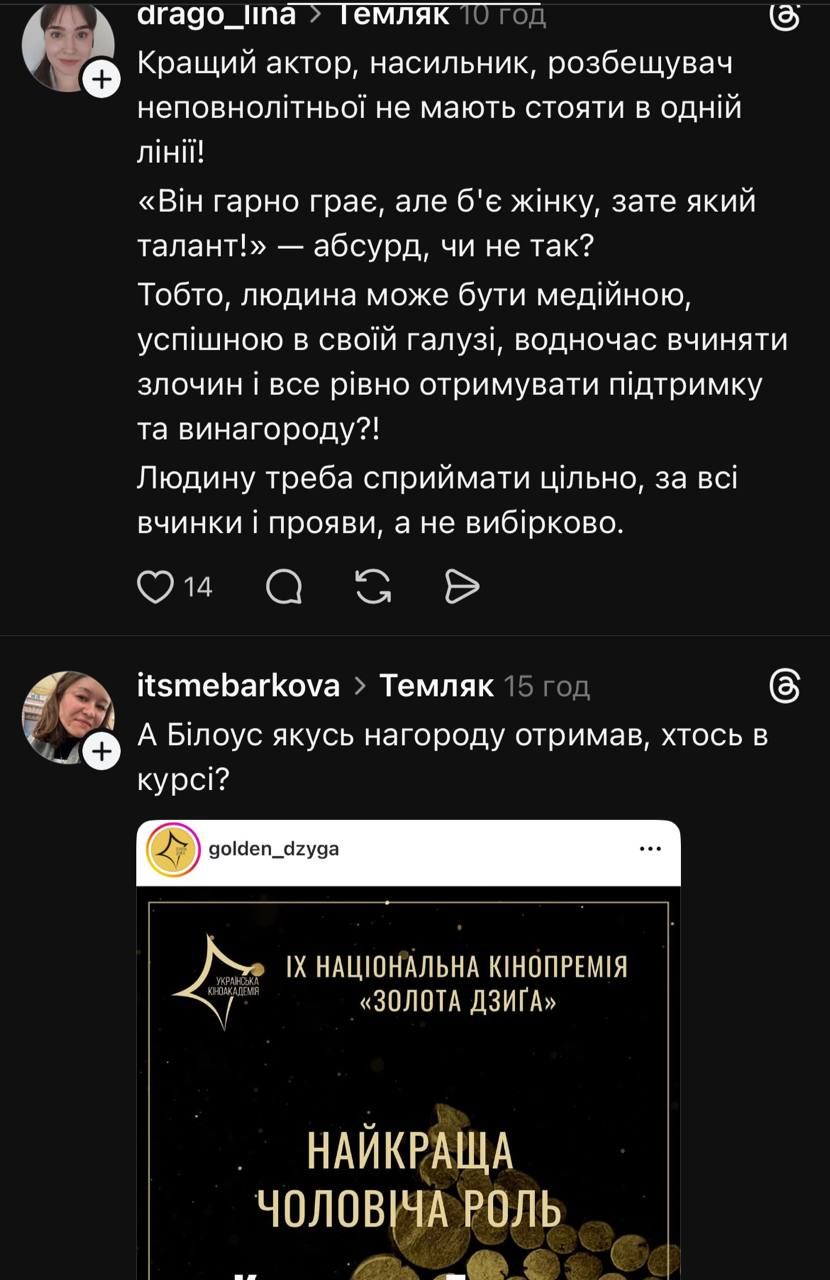Viewport: 830px width, 1280px height.
Task: Share drago_lina's post via send icon
Action: pyautogui.click(x=462, y=587)
